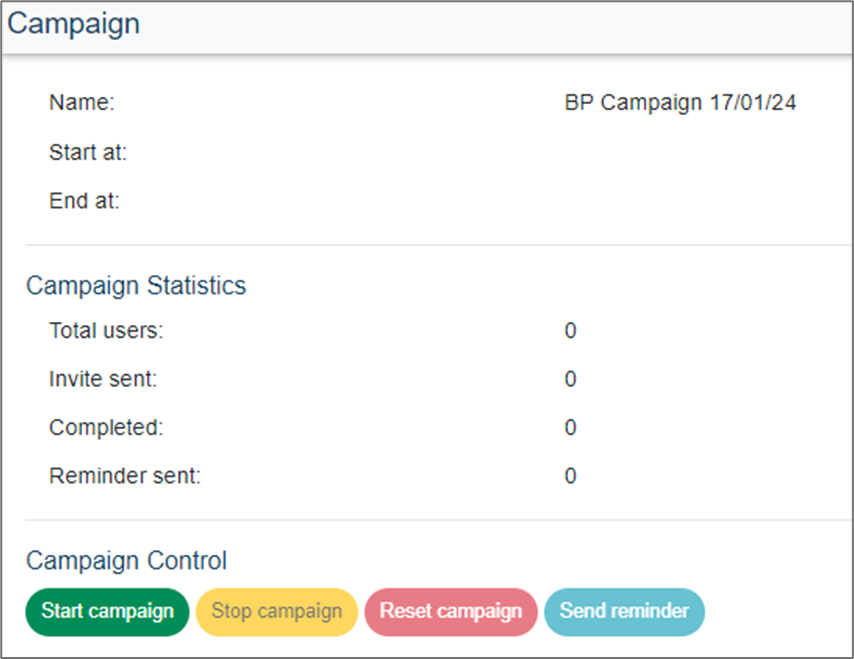The image size is (854, 659).
Task: Click the End at label
Action: tap(84, 201)
